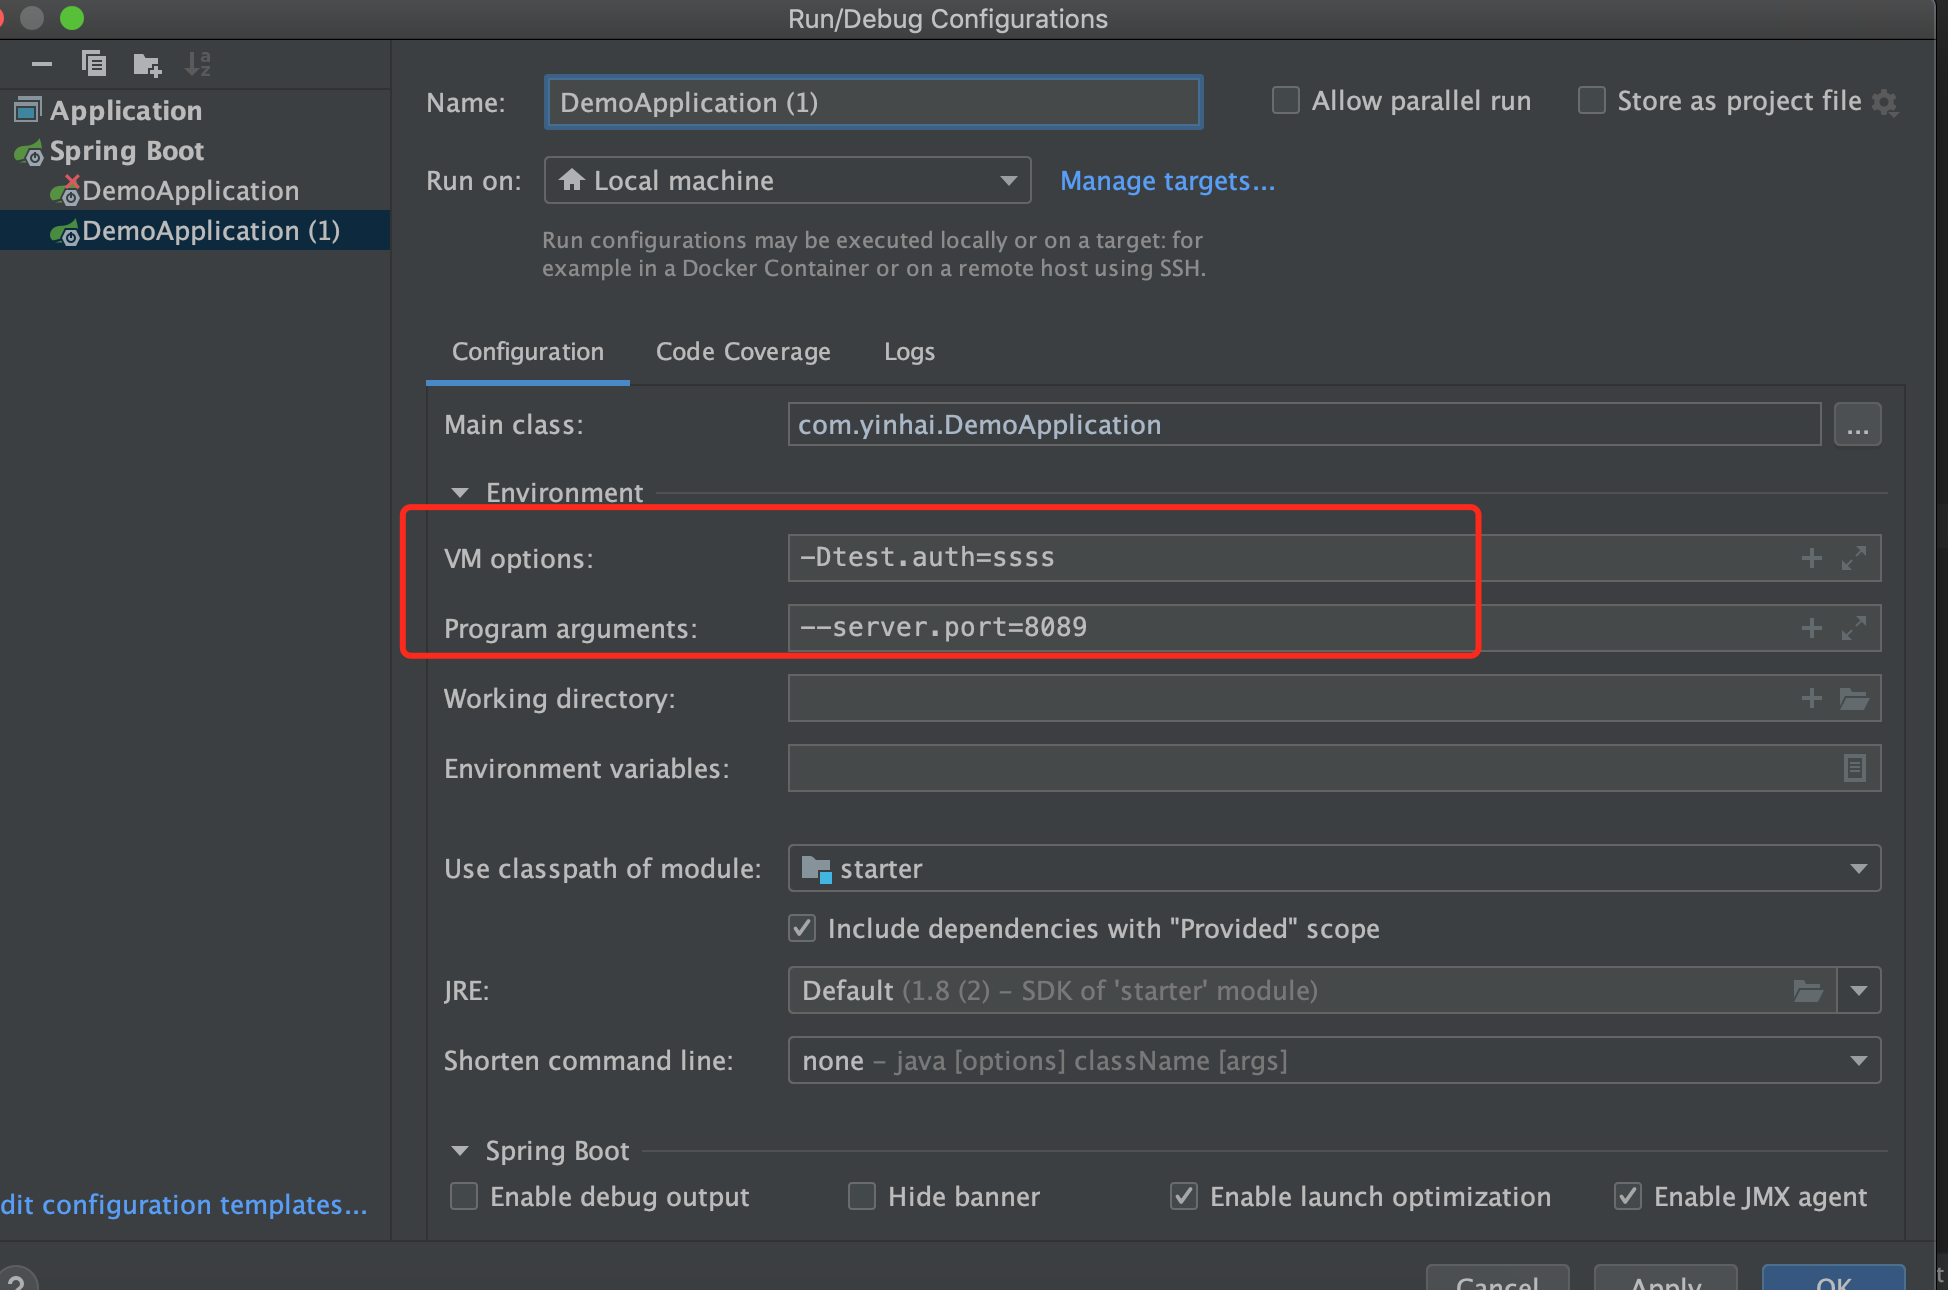Click the Main class browse ellipsis button
This screenshot has width=1948, height=1290.
coord(1857,425)
